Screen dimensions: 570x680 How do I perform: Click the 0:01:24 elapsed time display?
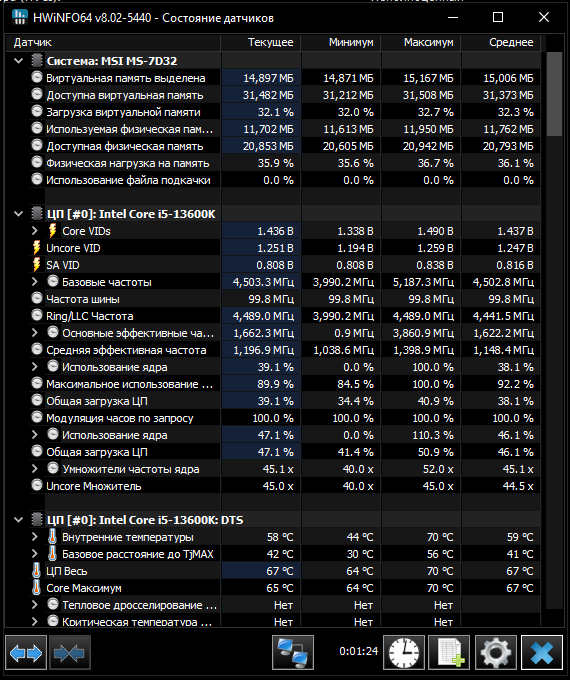coord(358,651)
